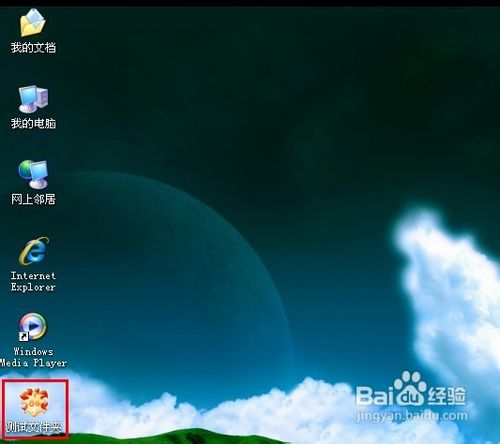The image size is (500, 444).
Task: Click the 网上邻居 network icon
Action: coord(33,174)
